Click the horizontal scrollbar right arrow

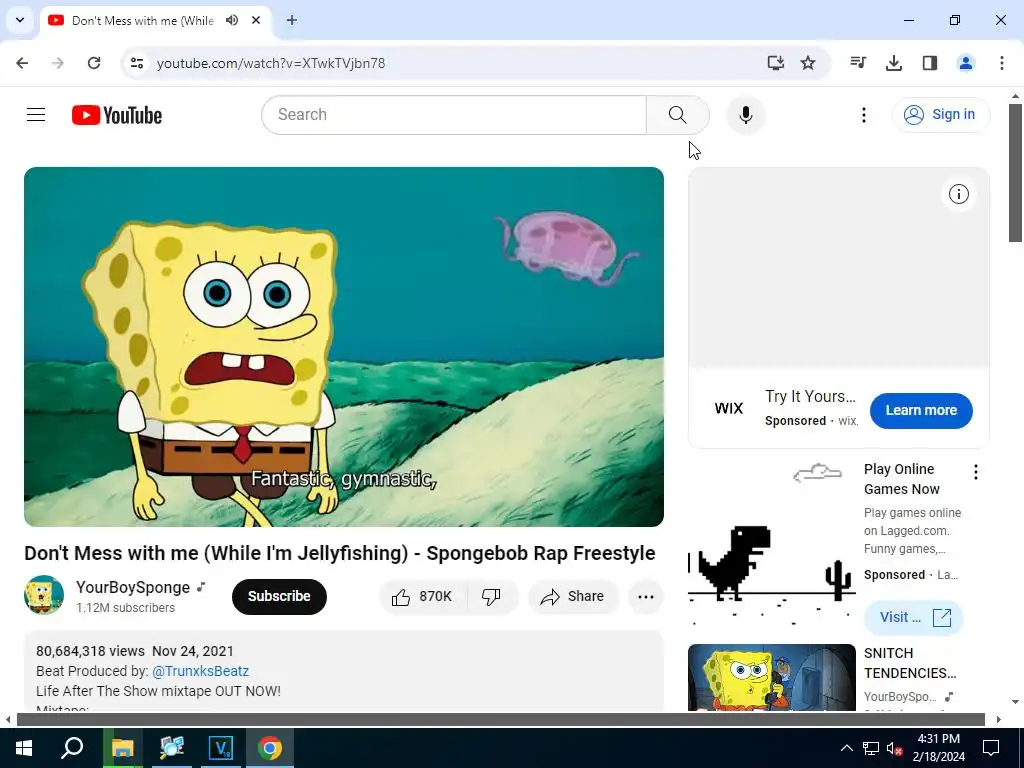coord(999,720)
